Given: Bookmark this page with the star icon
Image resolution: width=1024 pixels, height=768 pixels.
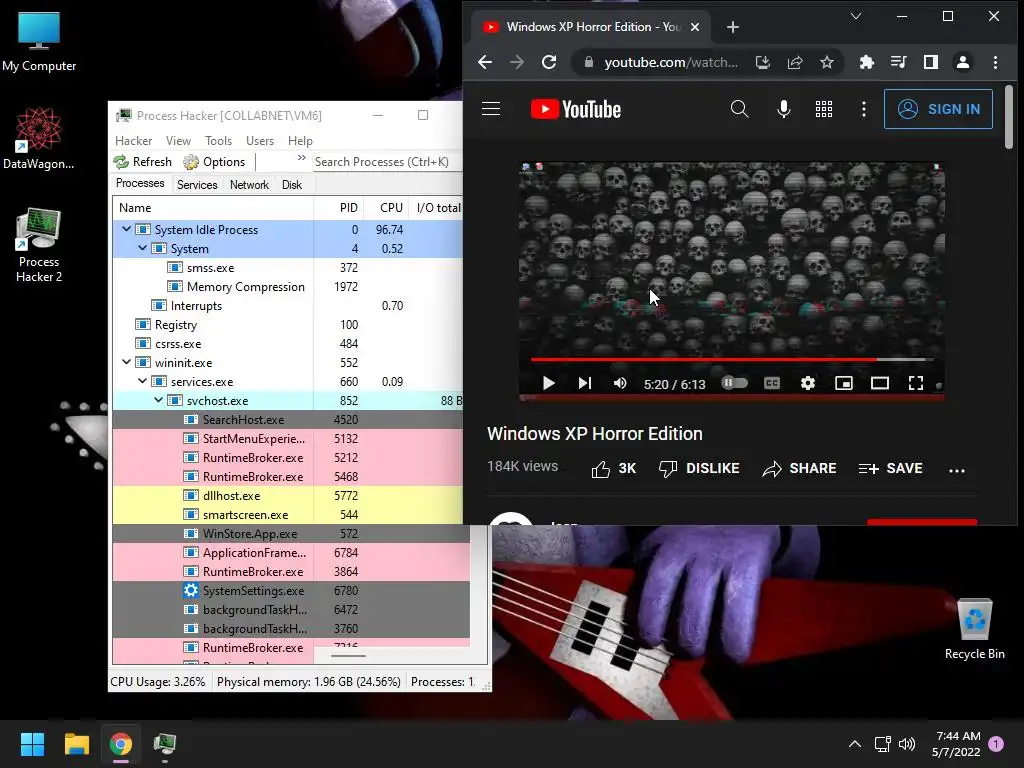Looking at the screenshot, I should pos(827,62).
